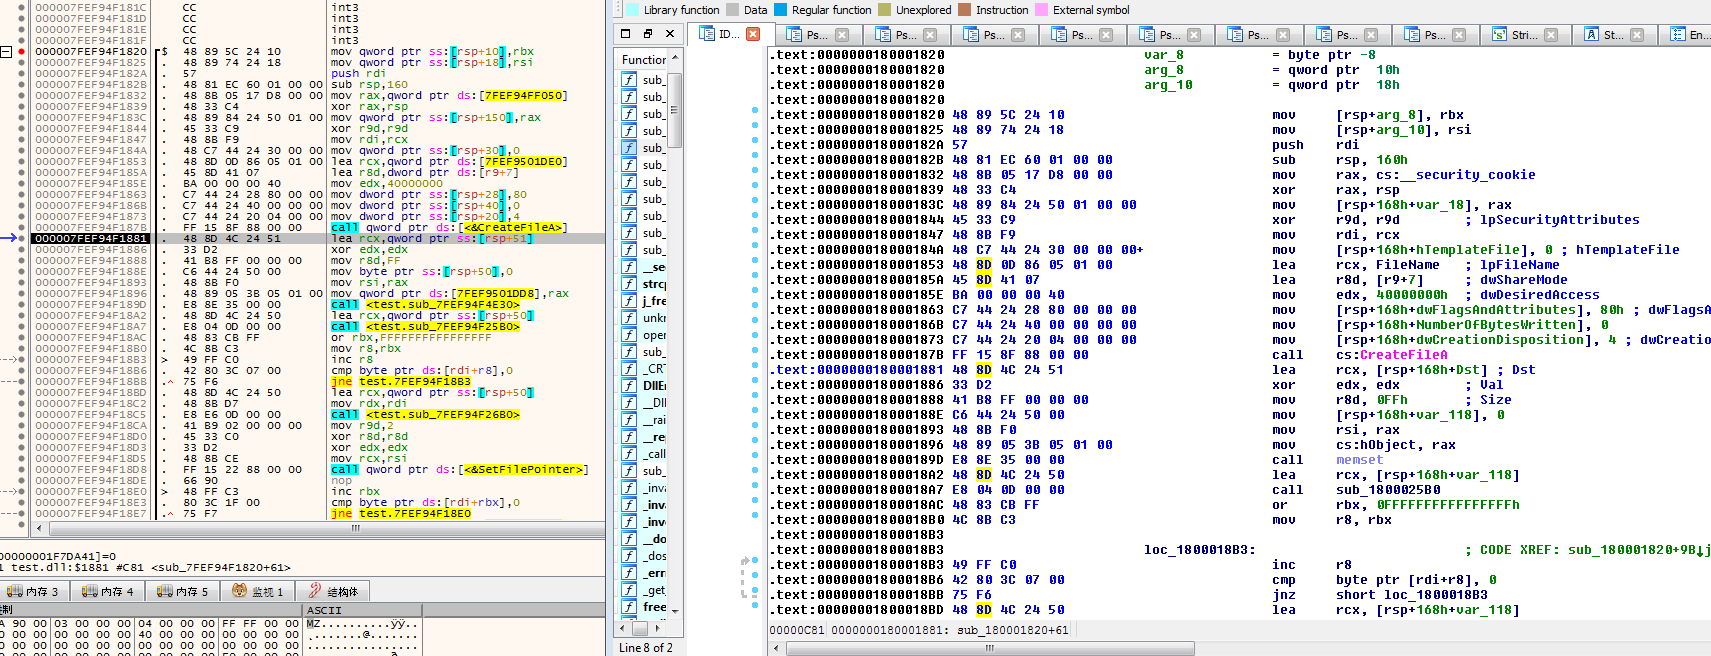This screenshot has height=656, width=1711.
Task: Select the strcpy function icon in list
Action: coord(629,284)
